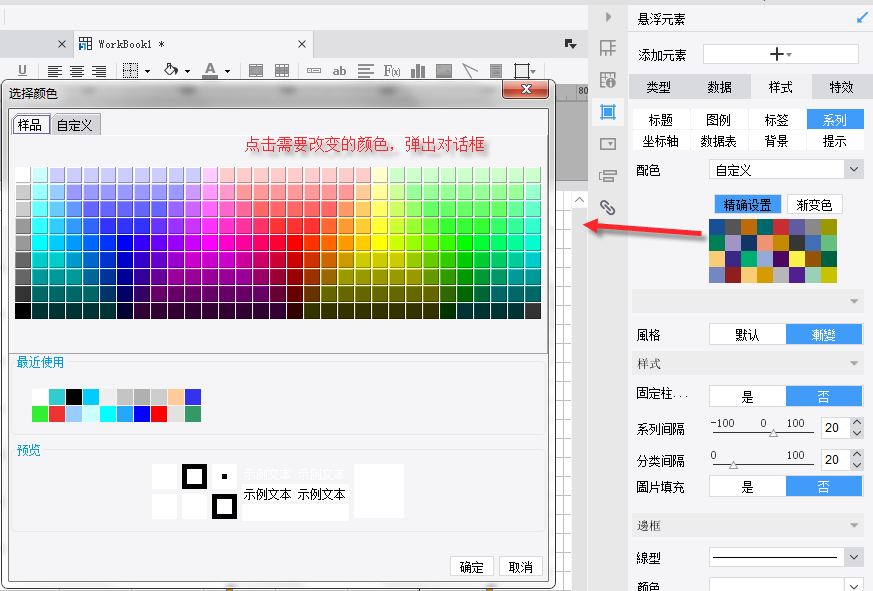Click the center text alignment icon
This screenshot has width=873, height=591.
[76, 71]
